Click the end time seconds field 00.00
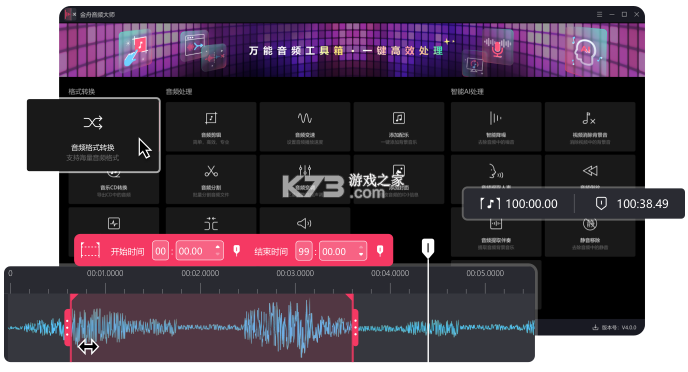 point(343,251)
